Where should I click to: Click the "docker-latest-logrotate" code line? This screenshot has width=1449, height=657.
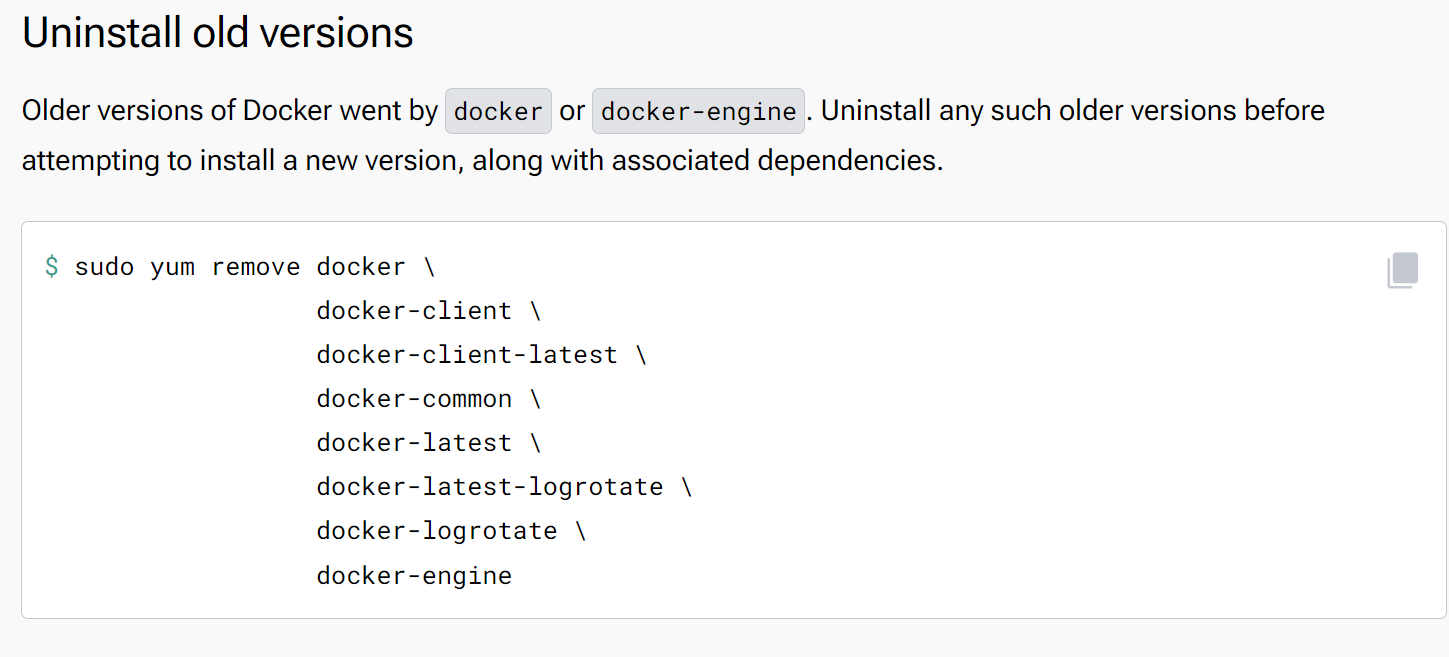(490, 487)
